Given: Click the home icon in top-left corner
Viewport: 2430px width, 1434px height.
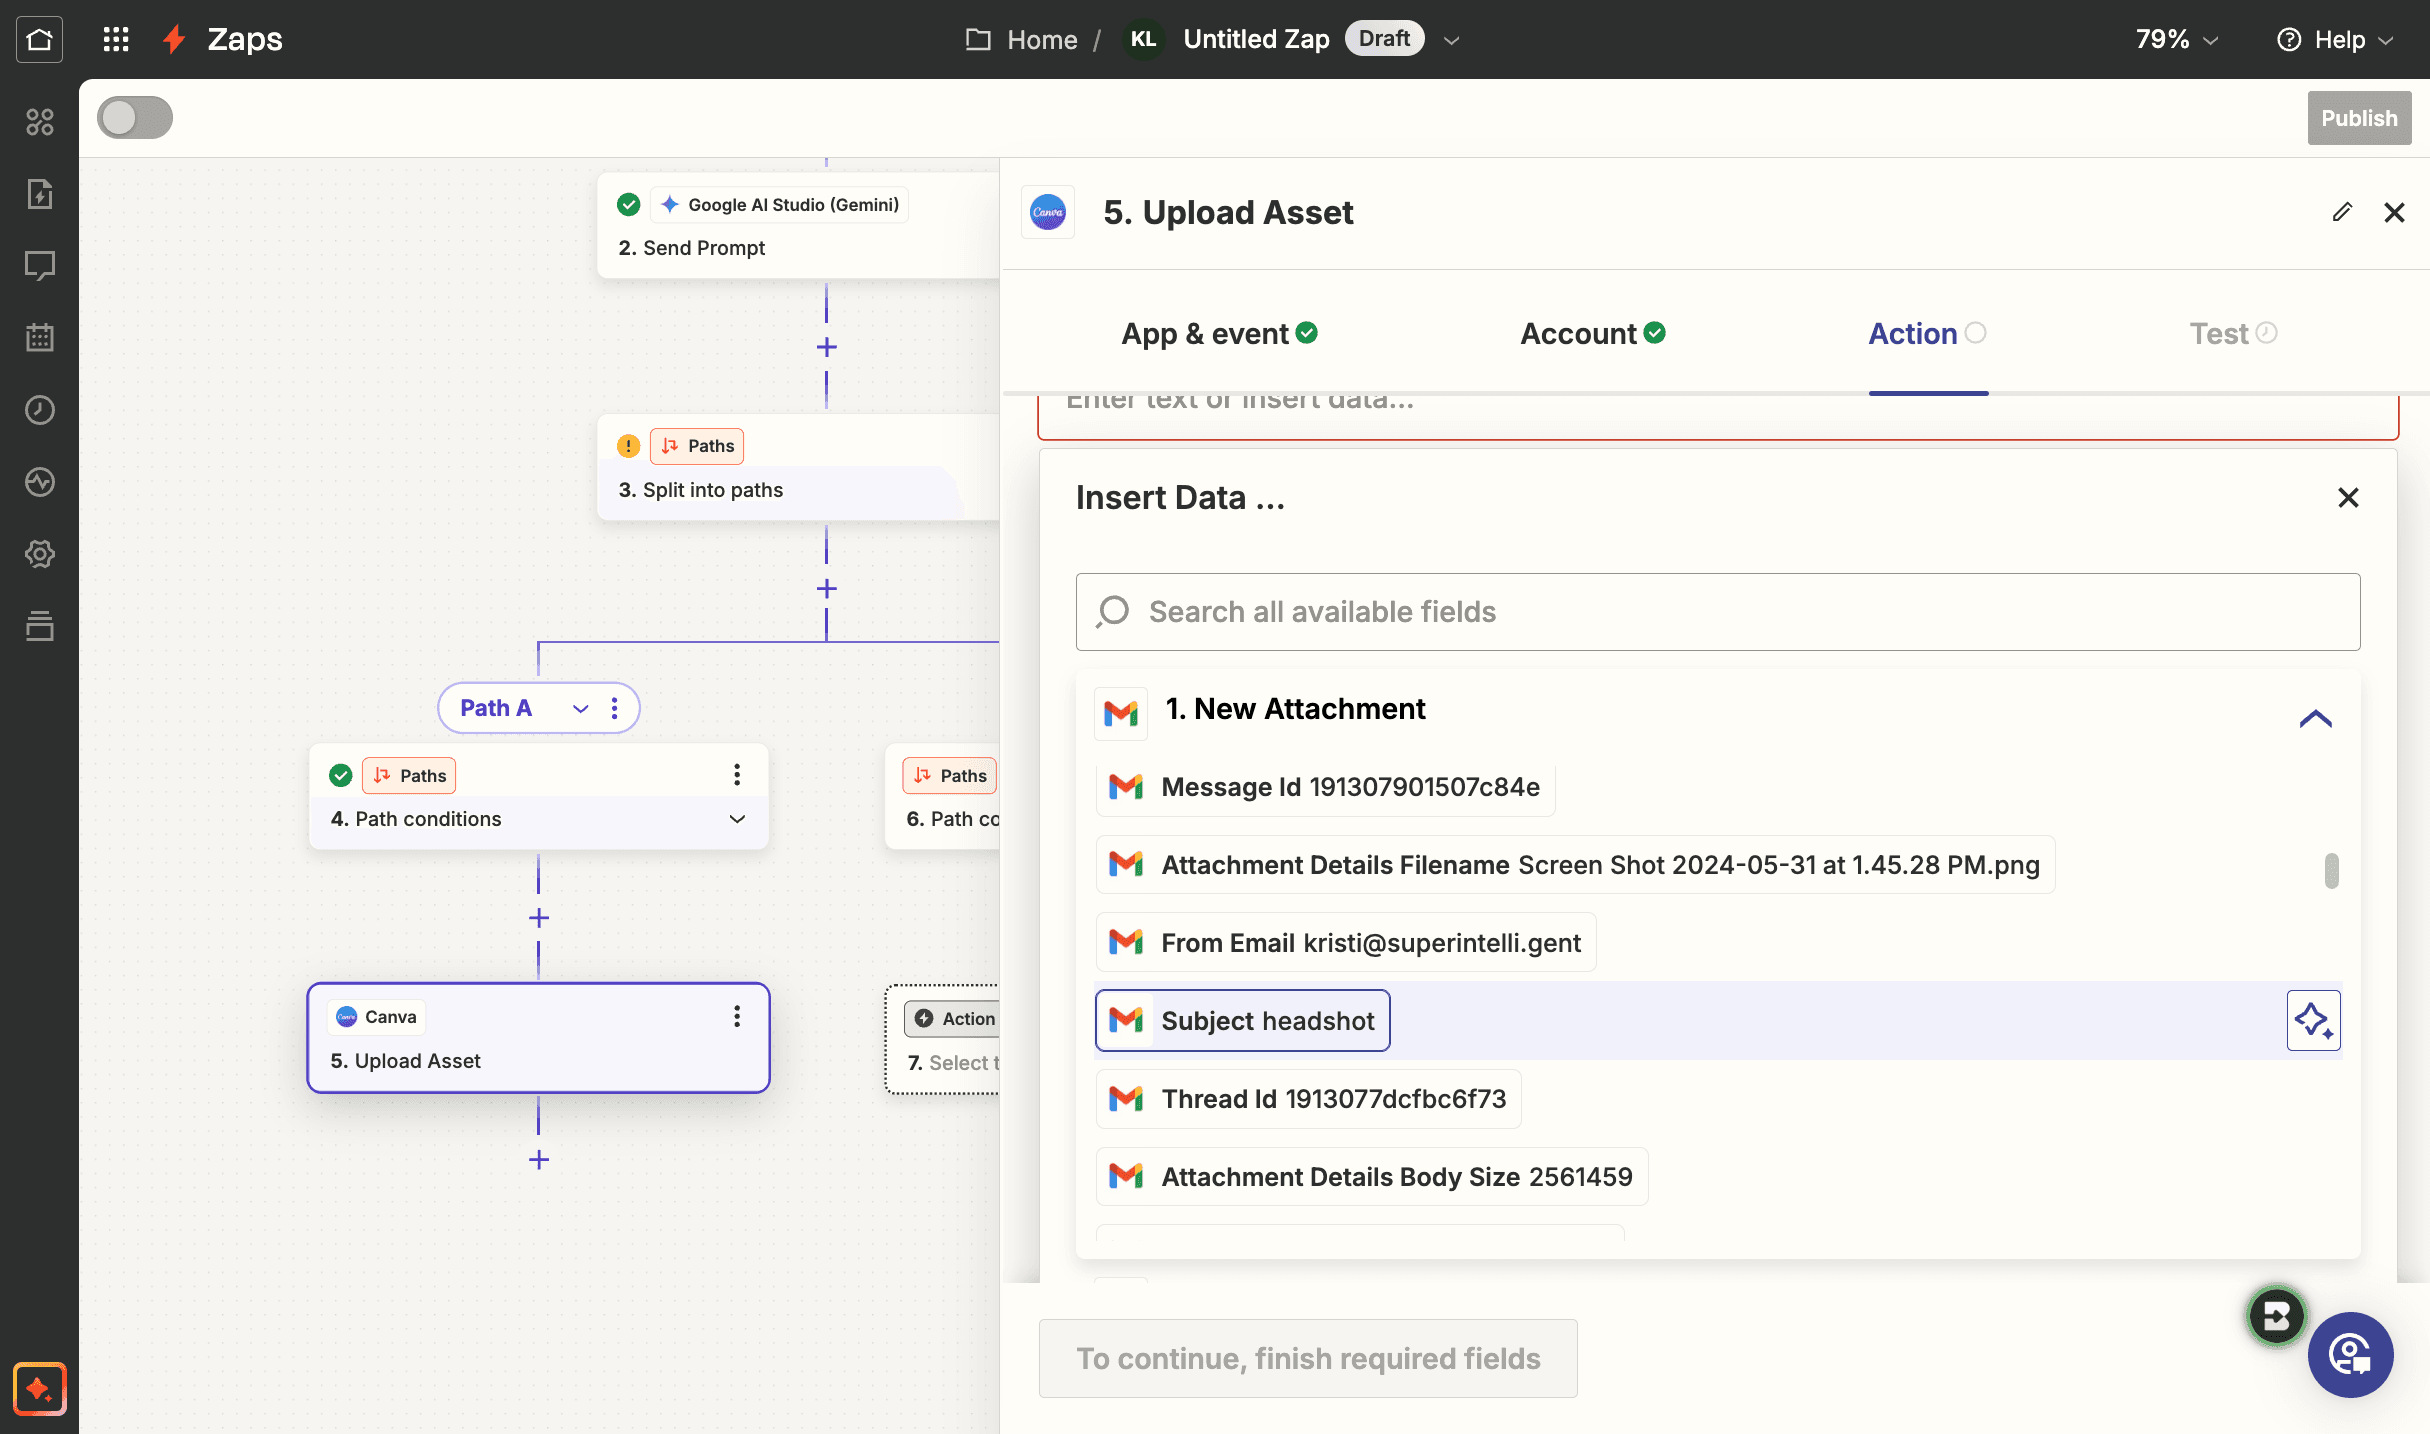Looking at the screenshot, I should [x=39, y=39].
